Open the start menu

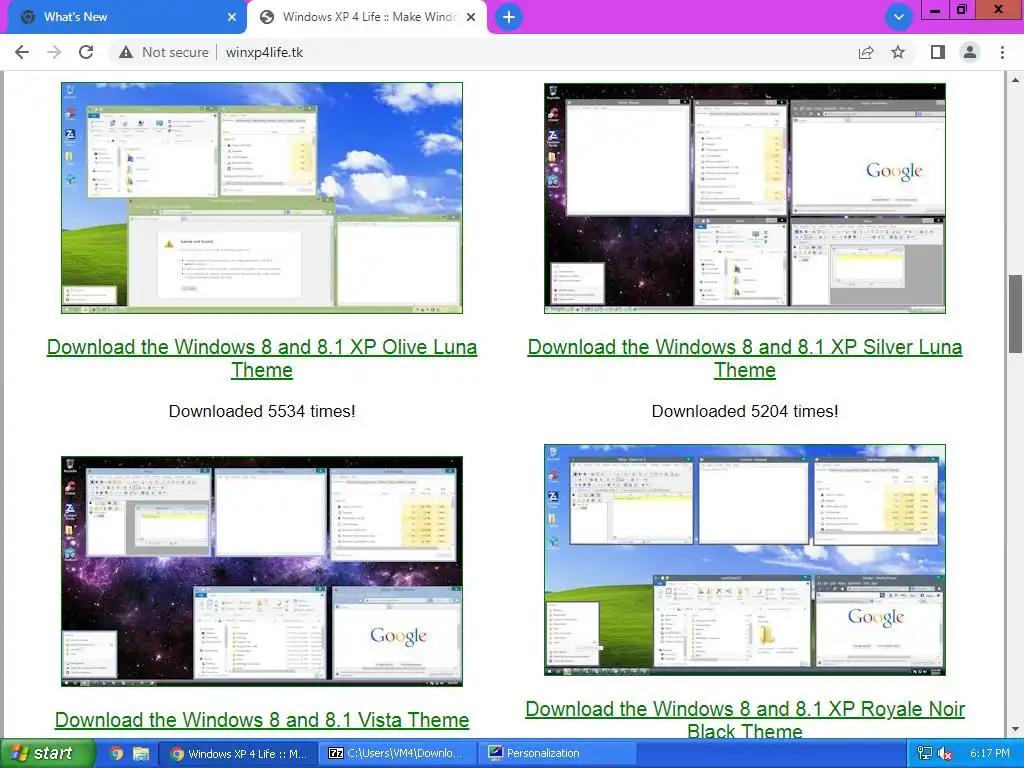(x=48, y=754)
